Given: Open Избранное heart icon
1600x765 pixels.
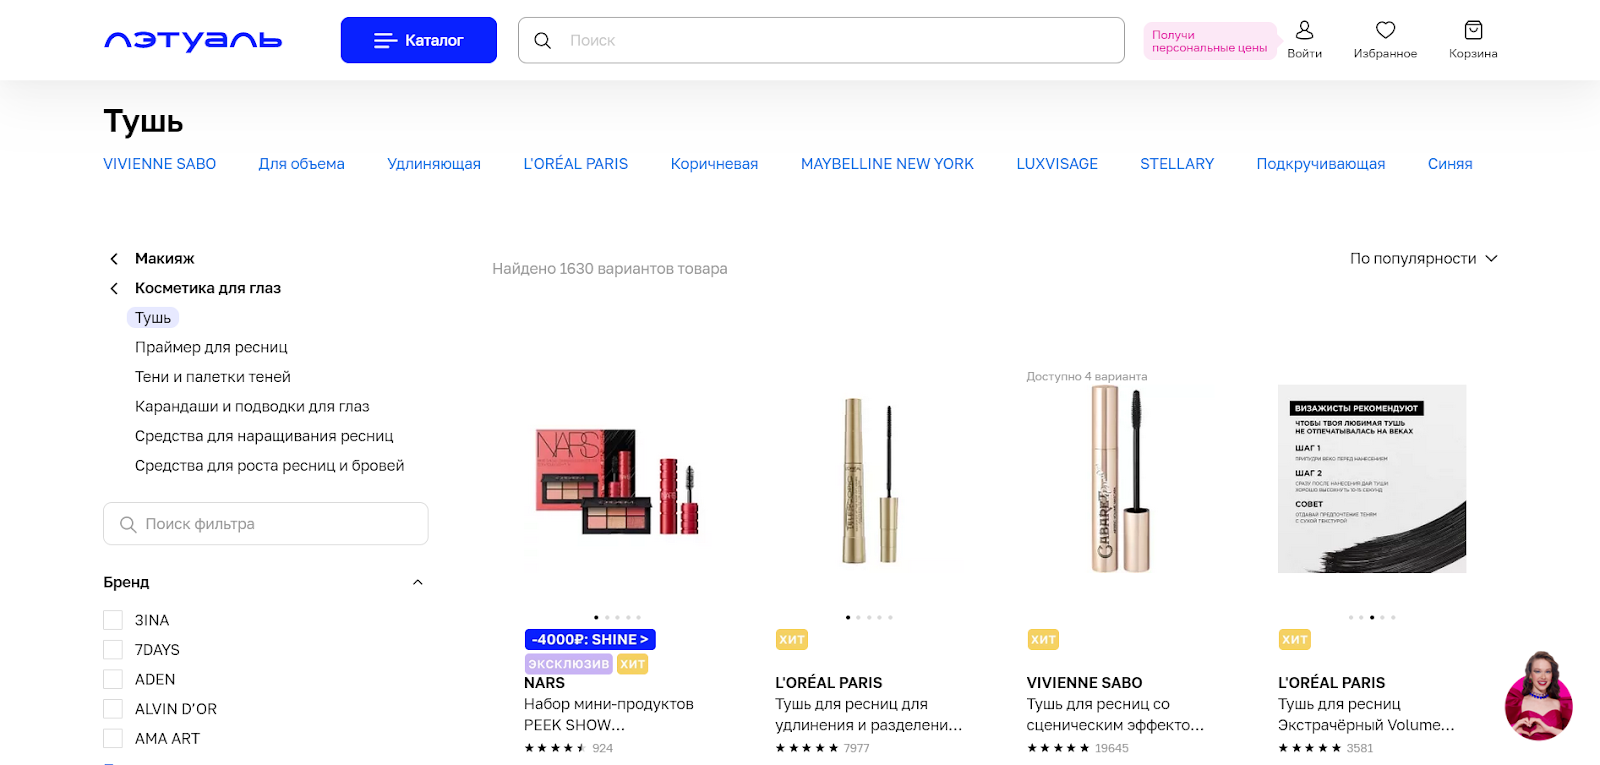Looking at the screenshot, I should coord(1385,40).
